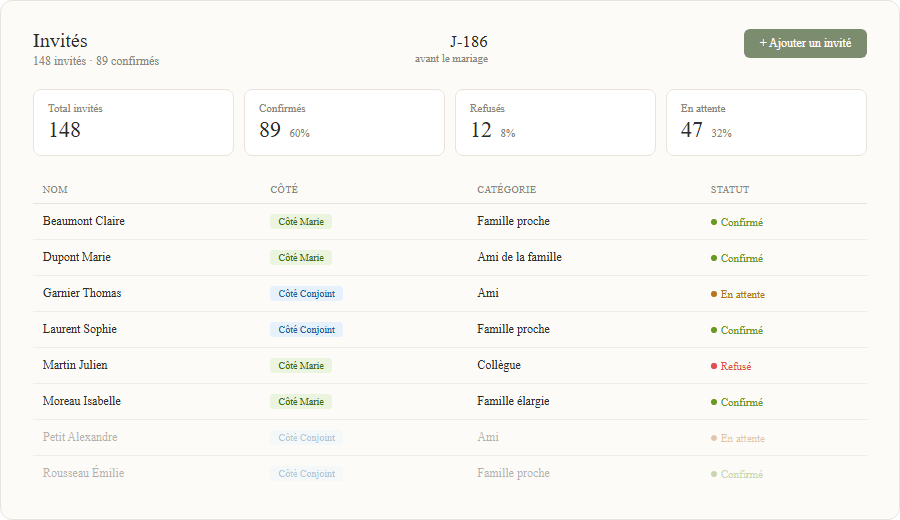The height and width of the screenshot is (520, 900).
Task: Sort by the STATUT column header
Action: (x=730, y=189)
